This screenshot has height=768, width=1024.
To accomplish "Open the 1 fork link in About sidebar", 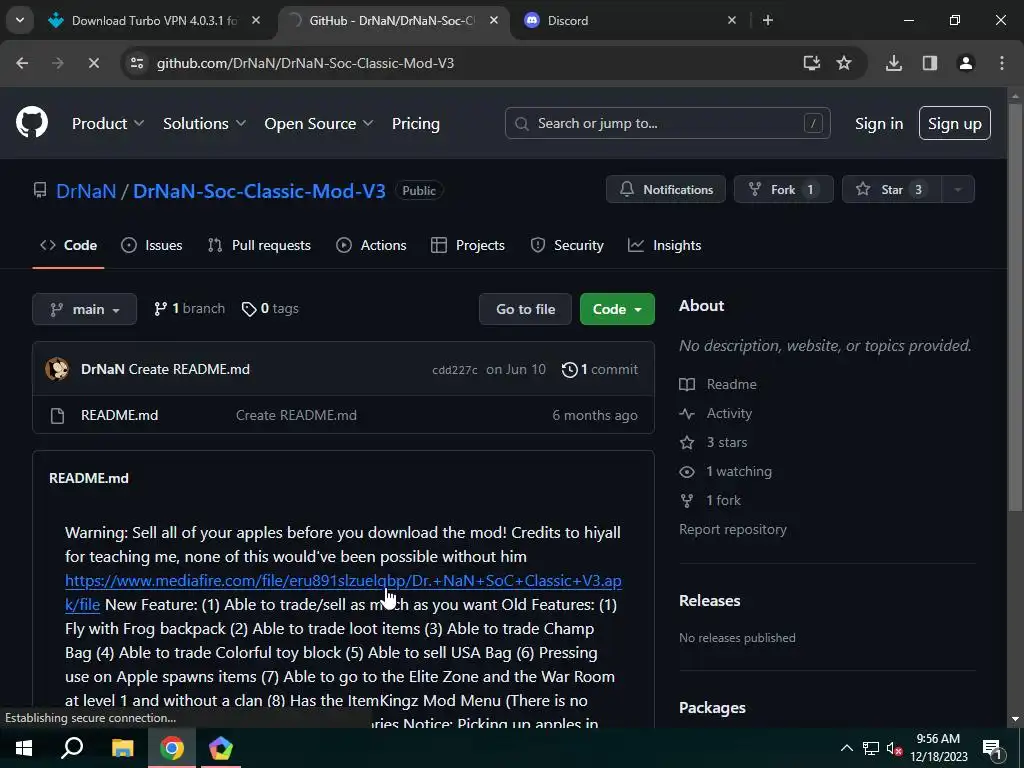I will 711,500.
